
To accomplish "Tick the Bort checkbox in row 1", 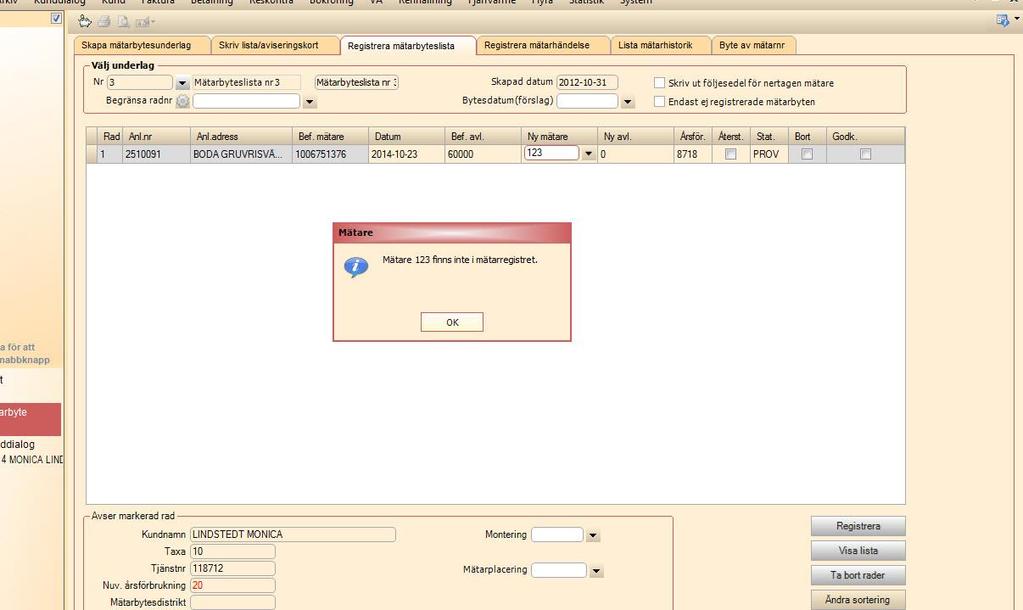I will tap(807, 154).
